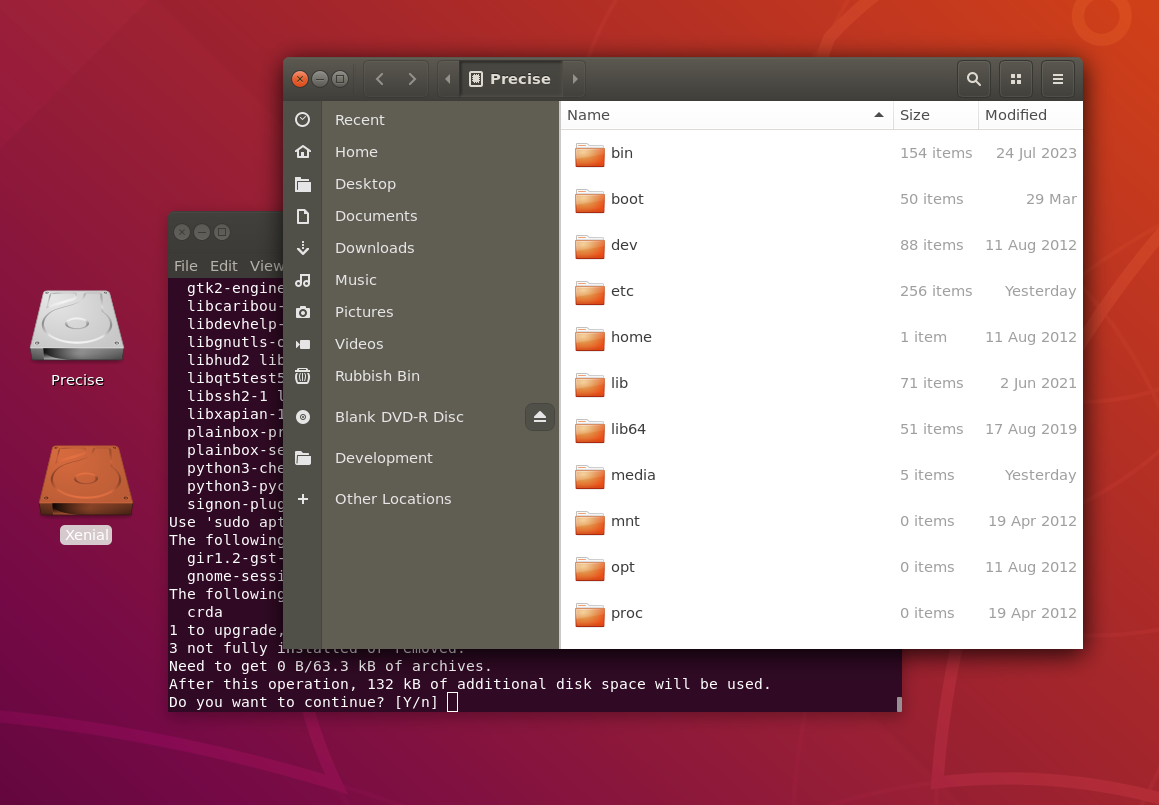This screenshot has width=1159, height=805.
Task: Click the terminal scrollbar handle
Action: (899, 704)
